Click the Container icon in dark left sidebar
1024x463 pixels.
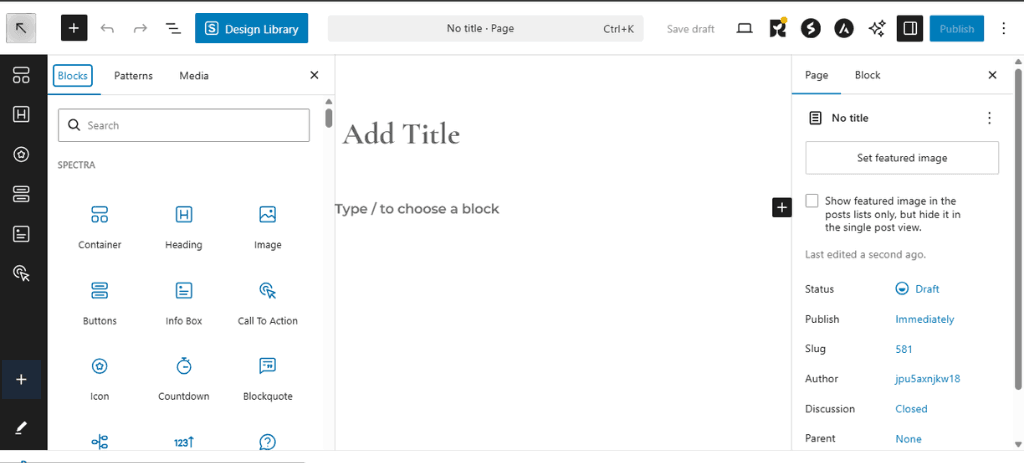coord(21,75)
